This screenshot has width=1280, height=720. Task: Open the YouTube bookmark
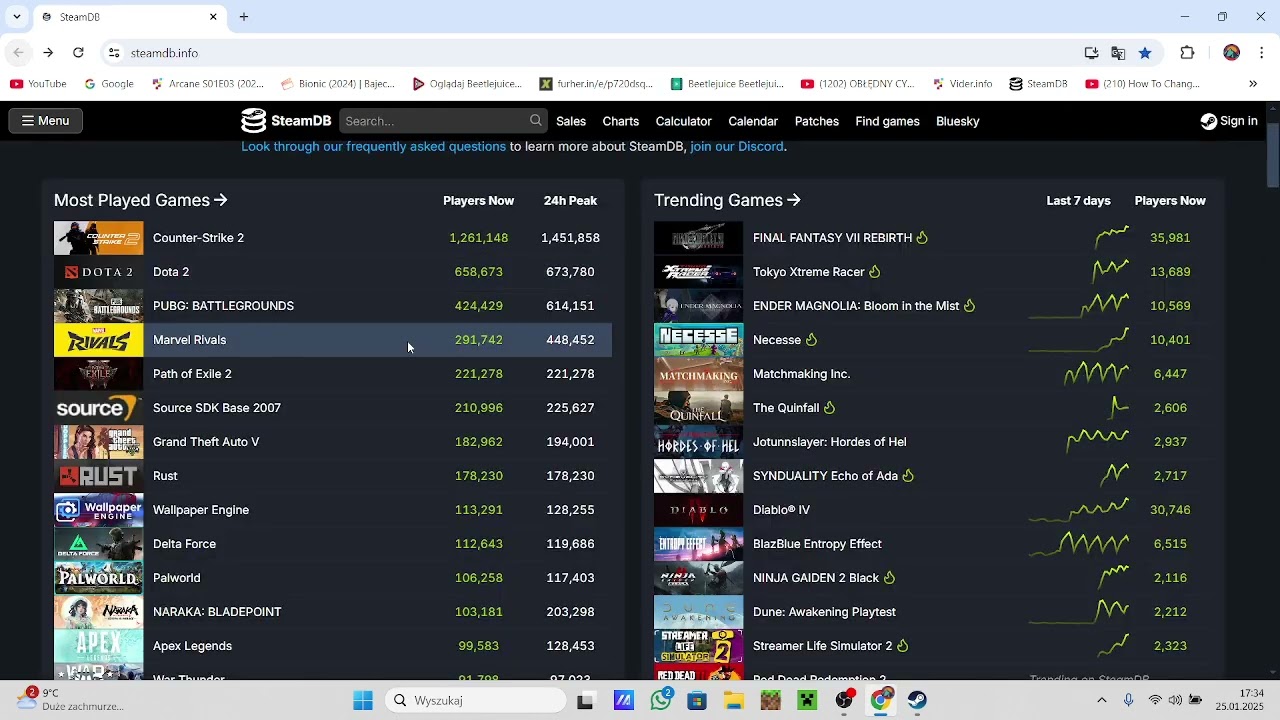pyautogui.click(x=38, y=84)
